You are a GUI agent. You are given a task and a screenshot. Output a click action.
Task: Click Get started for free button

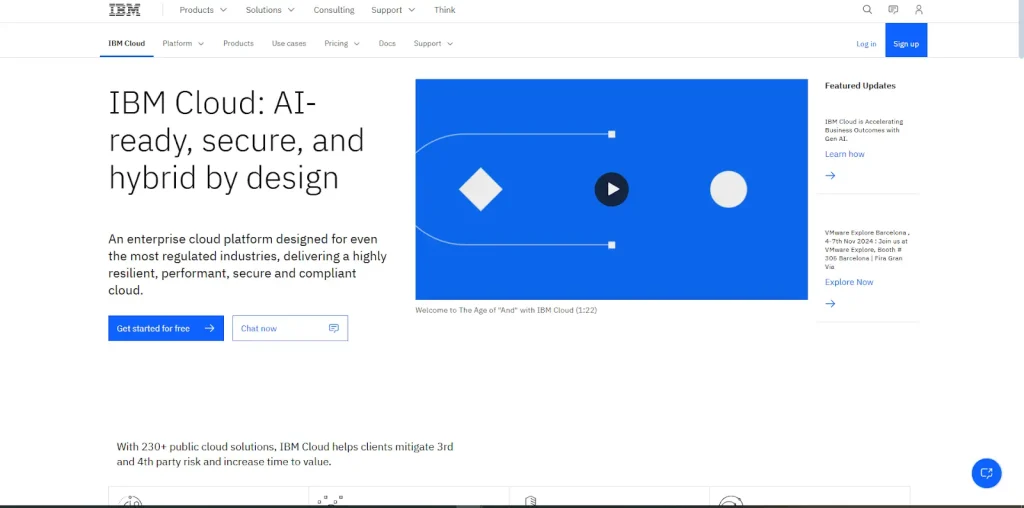click(x=166, y=328)
